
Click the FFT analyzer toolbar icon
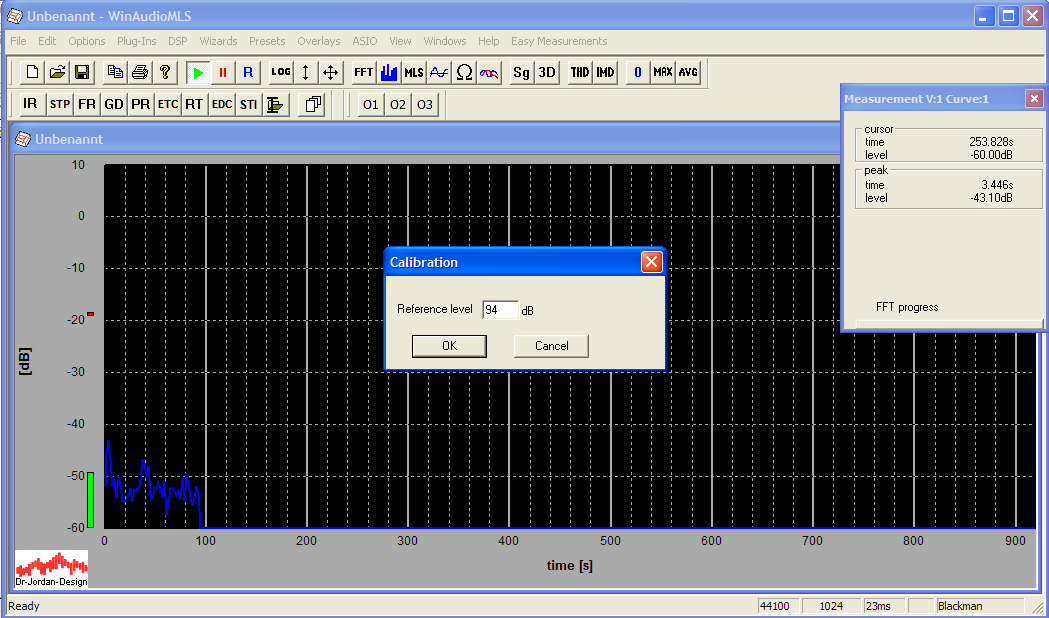[363, 73]
